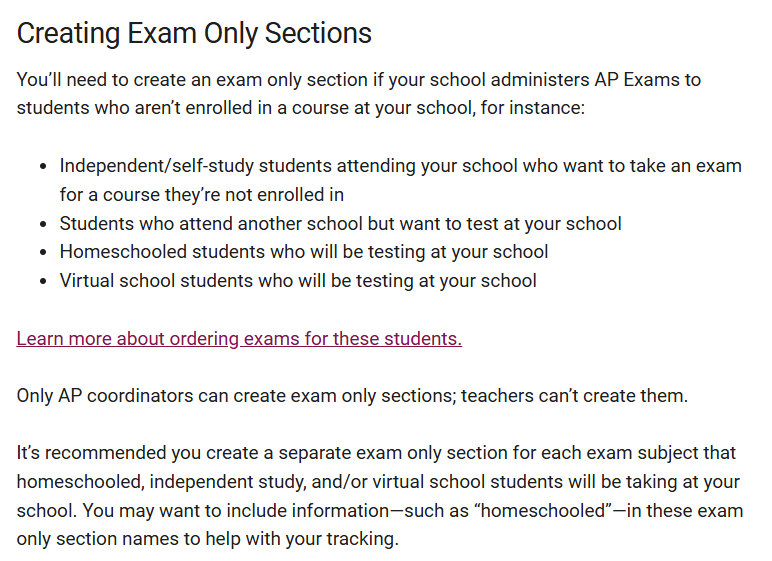Screen dimensions: 772x561
Task: Select the Independent/self-study students list item
Action: (400, 180)
